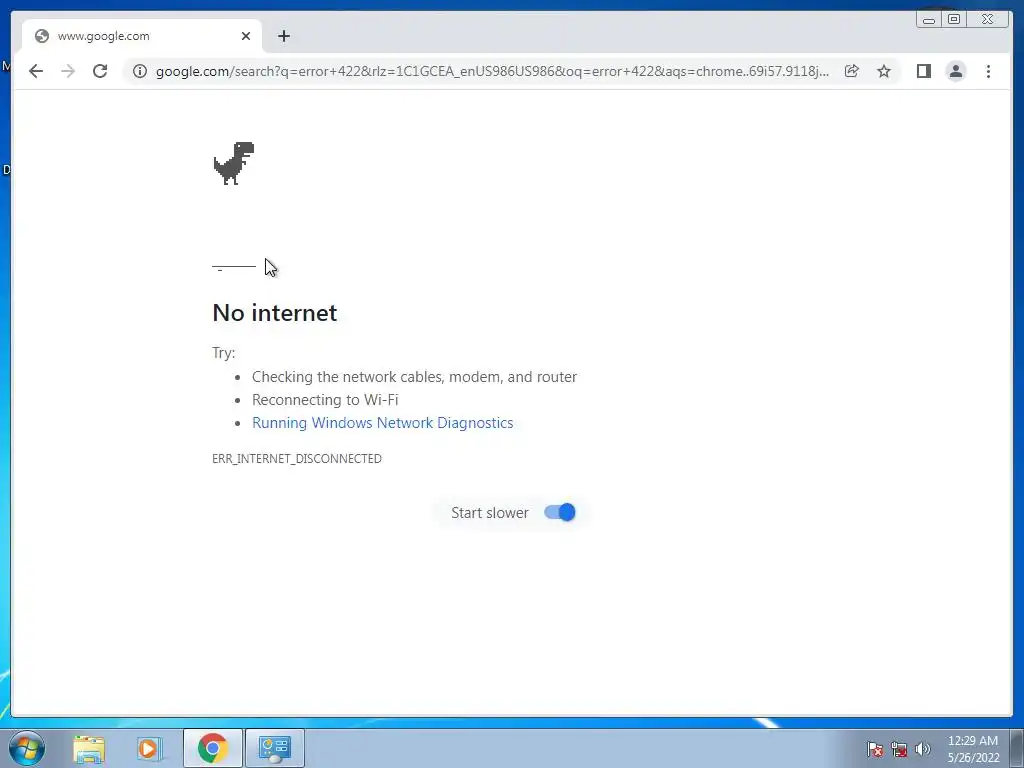Image resolution: width=1024 pixels, height=768 pixels.
Task: Click the Chrome taskbar button
Action: point(213,748)
